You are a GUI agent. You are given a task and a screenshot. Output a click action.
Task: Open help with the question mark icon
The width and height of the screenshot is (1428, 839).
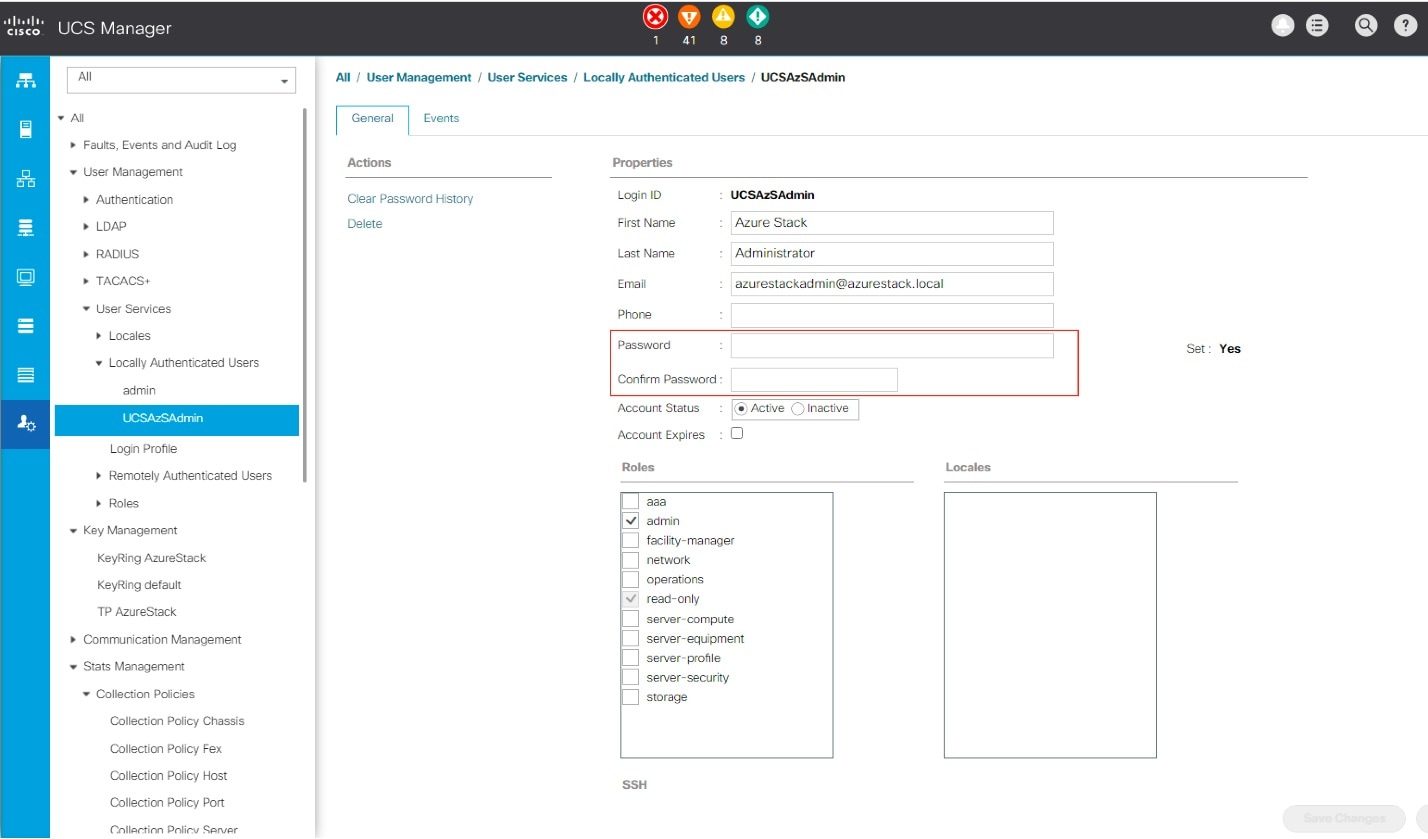(x=1404, y=27)
